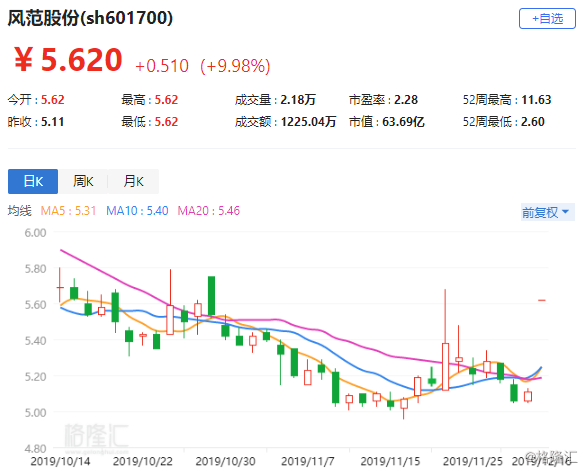
Task: Switch to the 月K monthly chart tab
Action: click(133, 181)
